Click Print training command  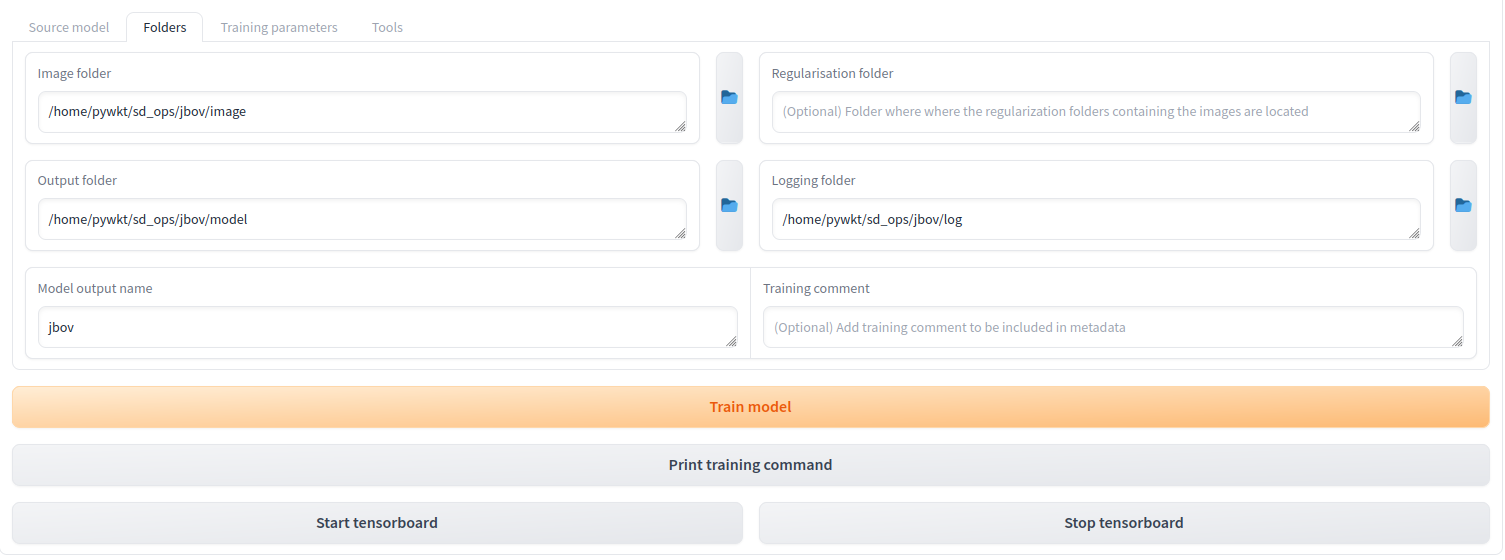pyautogui.click(x=750, y=465)
